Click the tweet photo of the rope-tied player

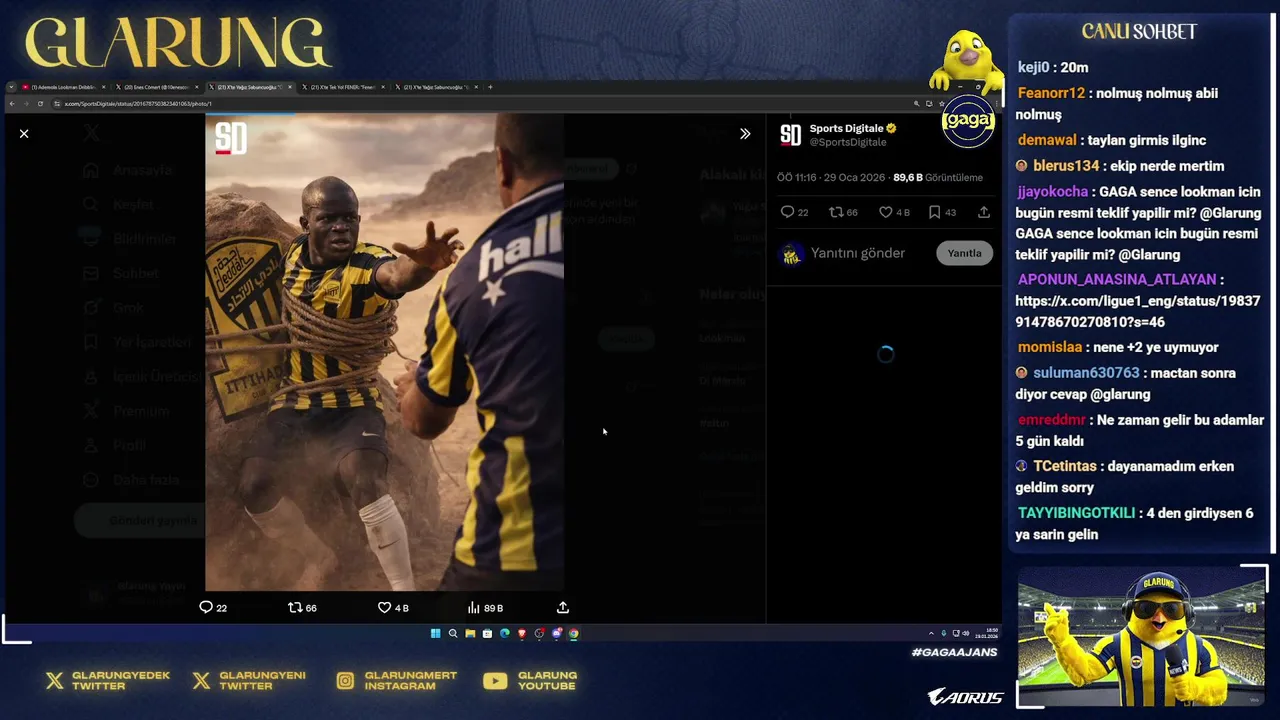pos(385,351)
